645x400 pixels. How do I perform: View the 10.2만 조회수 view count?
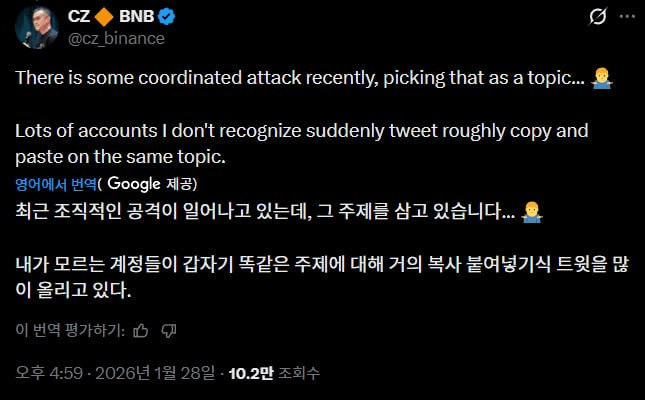pyautogui.click(x=265, y=374)
